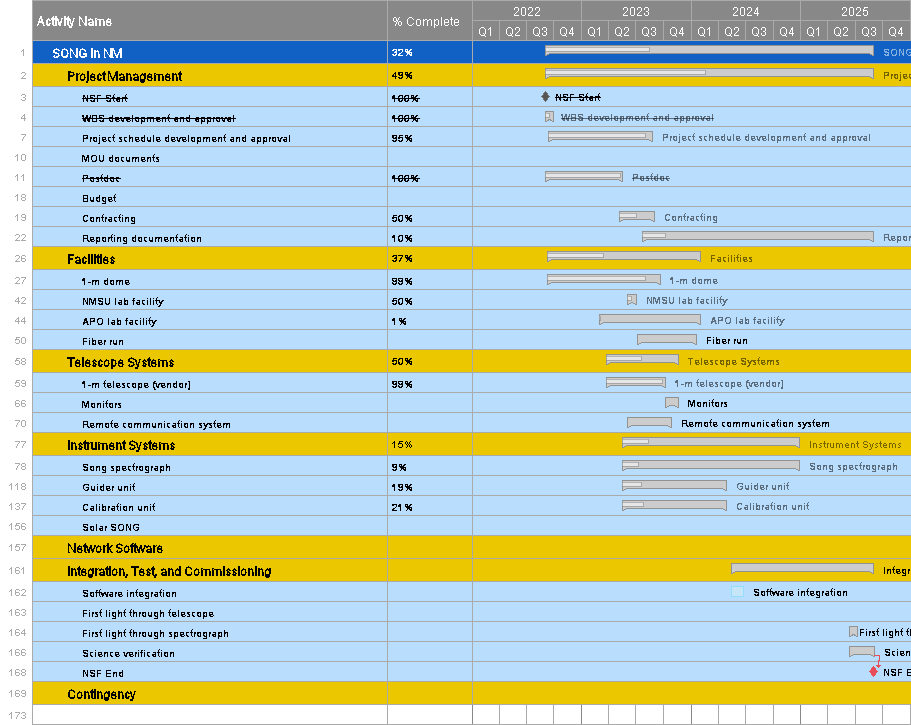This screenshot has width=911, height=725.
Task: Select the Contingency activity name
Action: 101,694
